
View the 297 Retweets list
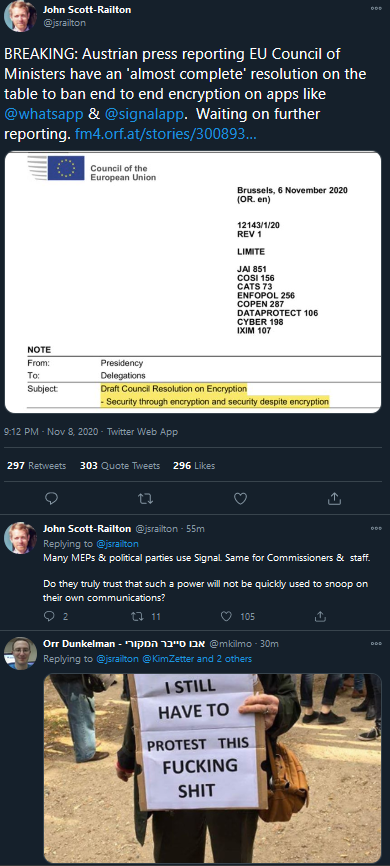(x=36, y=466)
